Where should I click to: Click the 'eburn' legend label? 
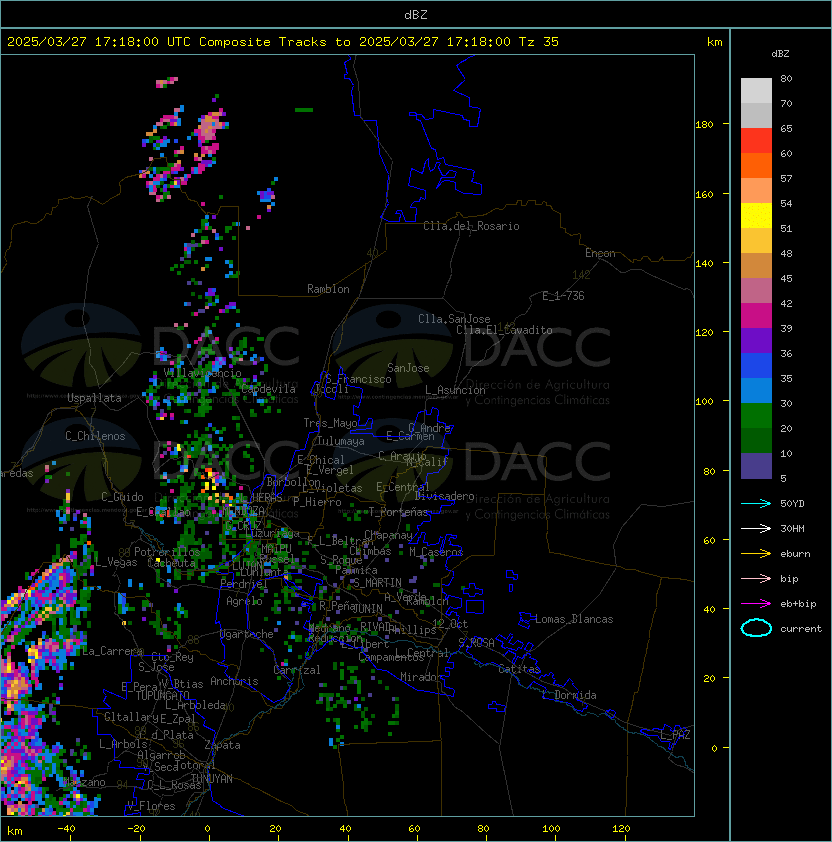click(795, 554)
